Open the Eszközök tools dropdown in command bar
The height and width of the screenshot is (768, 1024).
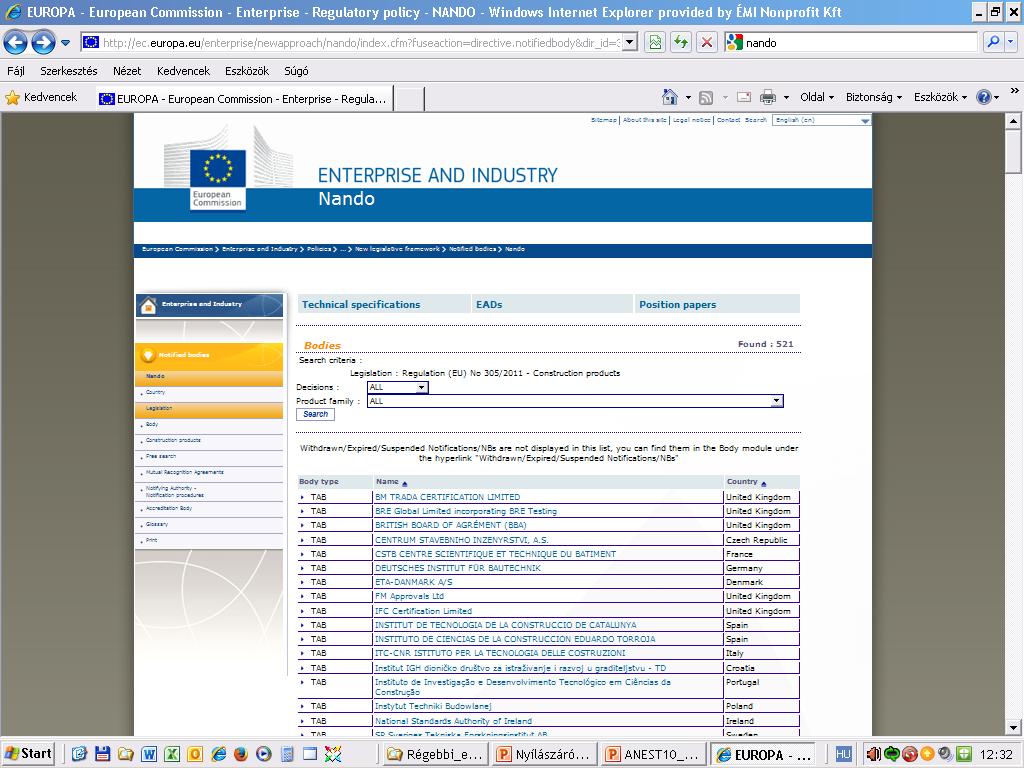pos(940,97)
